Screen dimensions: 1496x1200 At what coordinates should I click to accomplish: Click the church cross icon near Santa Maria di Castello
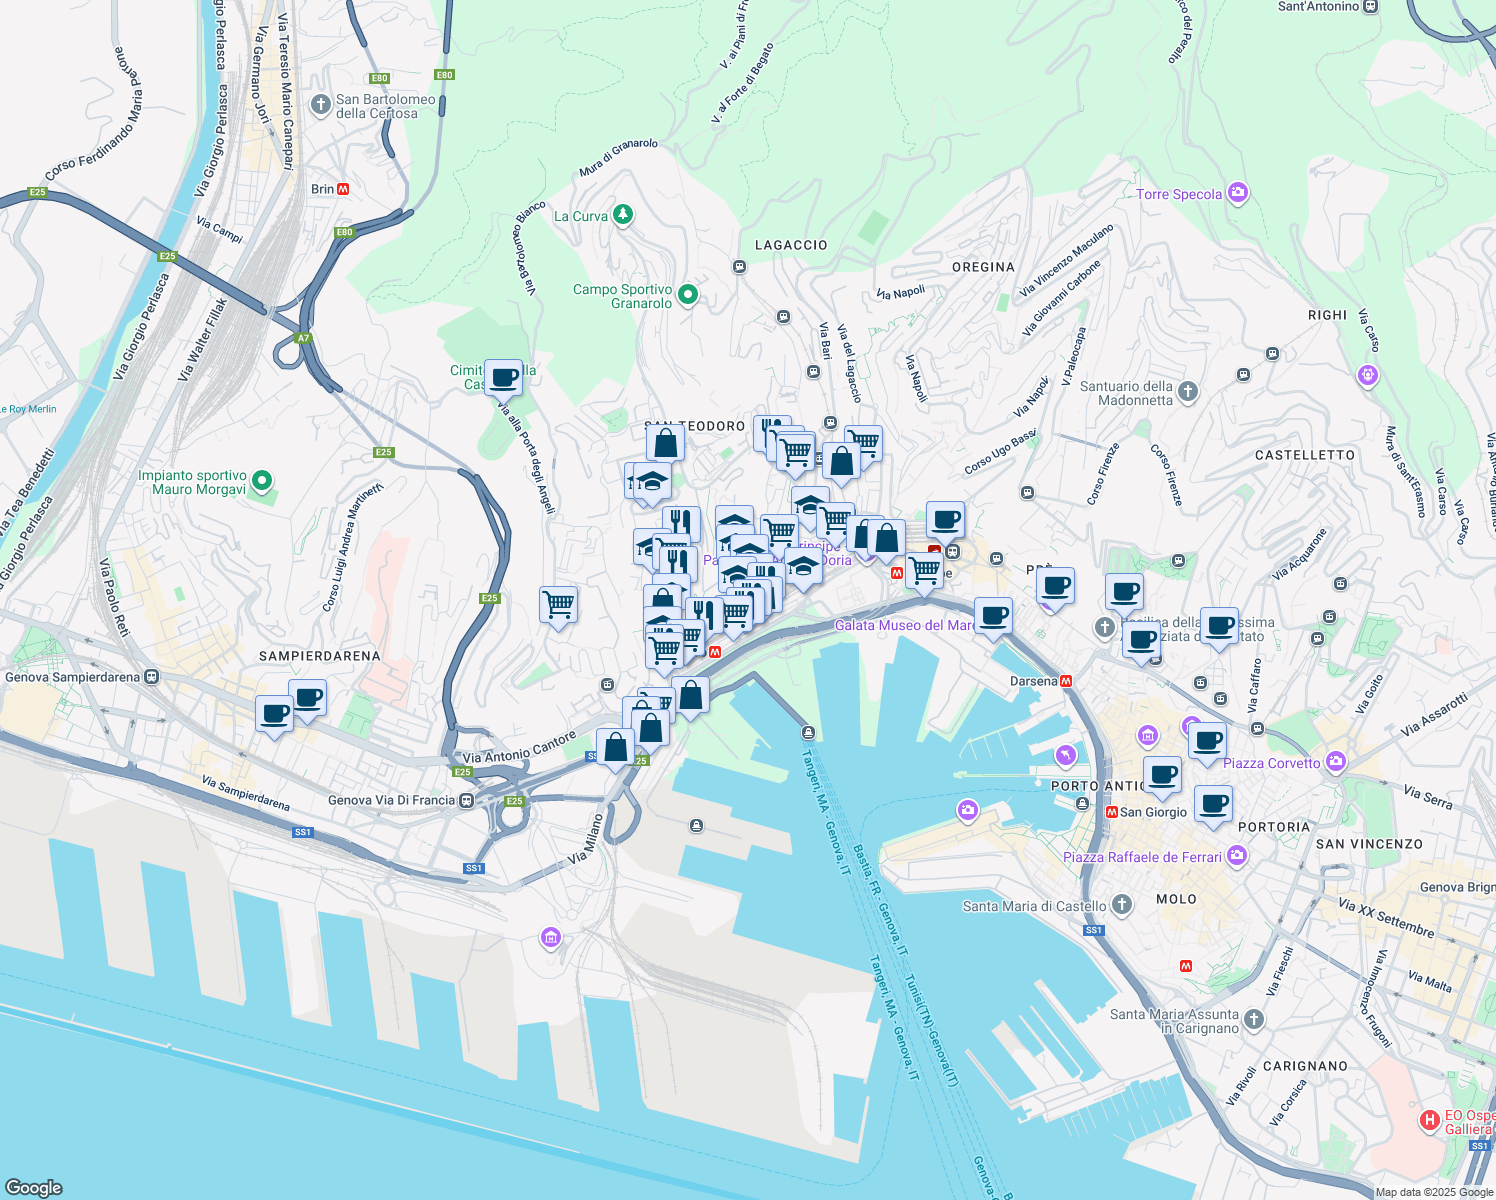point(1121,907)
